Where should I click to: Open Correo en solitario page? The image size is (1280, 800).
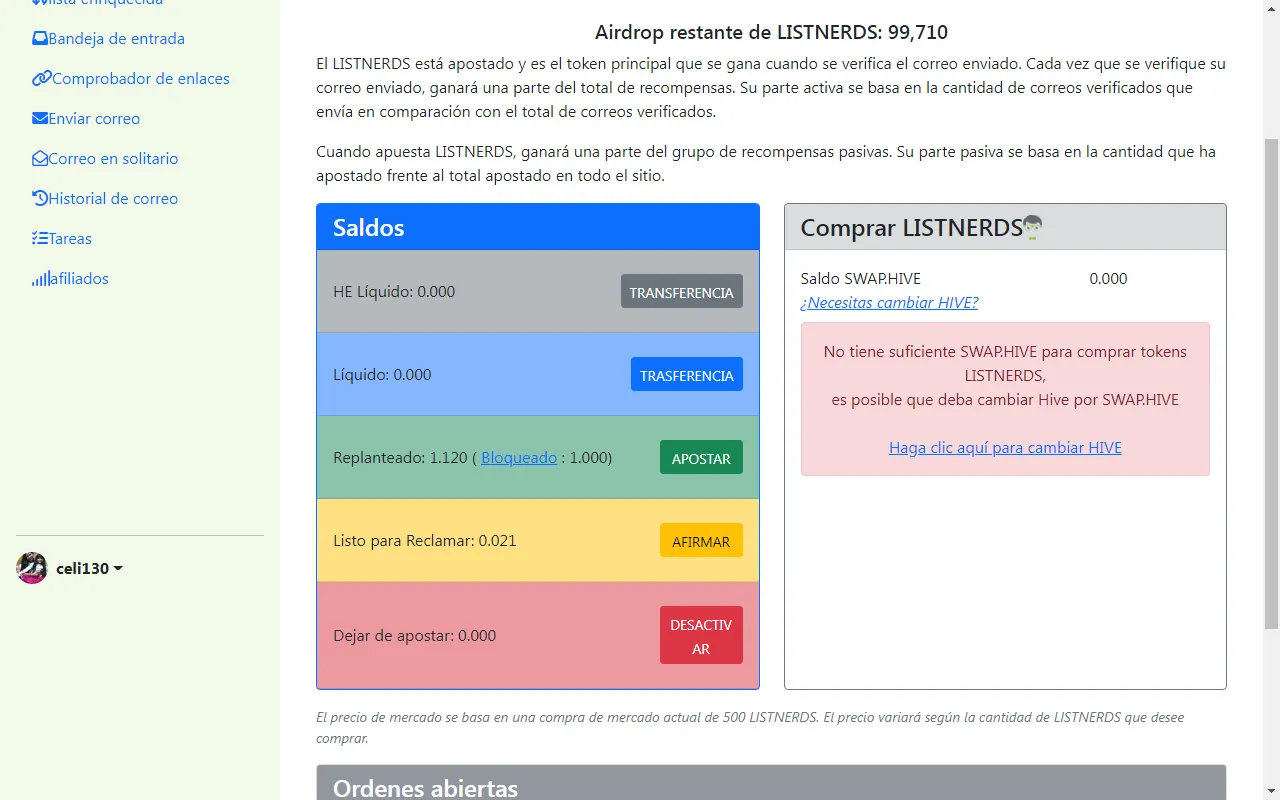pos(105,159)
